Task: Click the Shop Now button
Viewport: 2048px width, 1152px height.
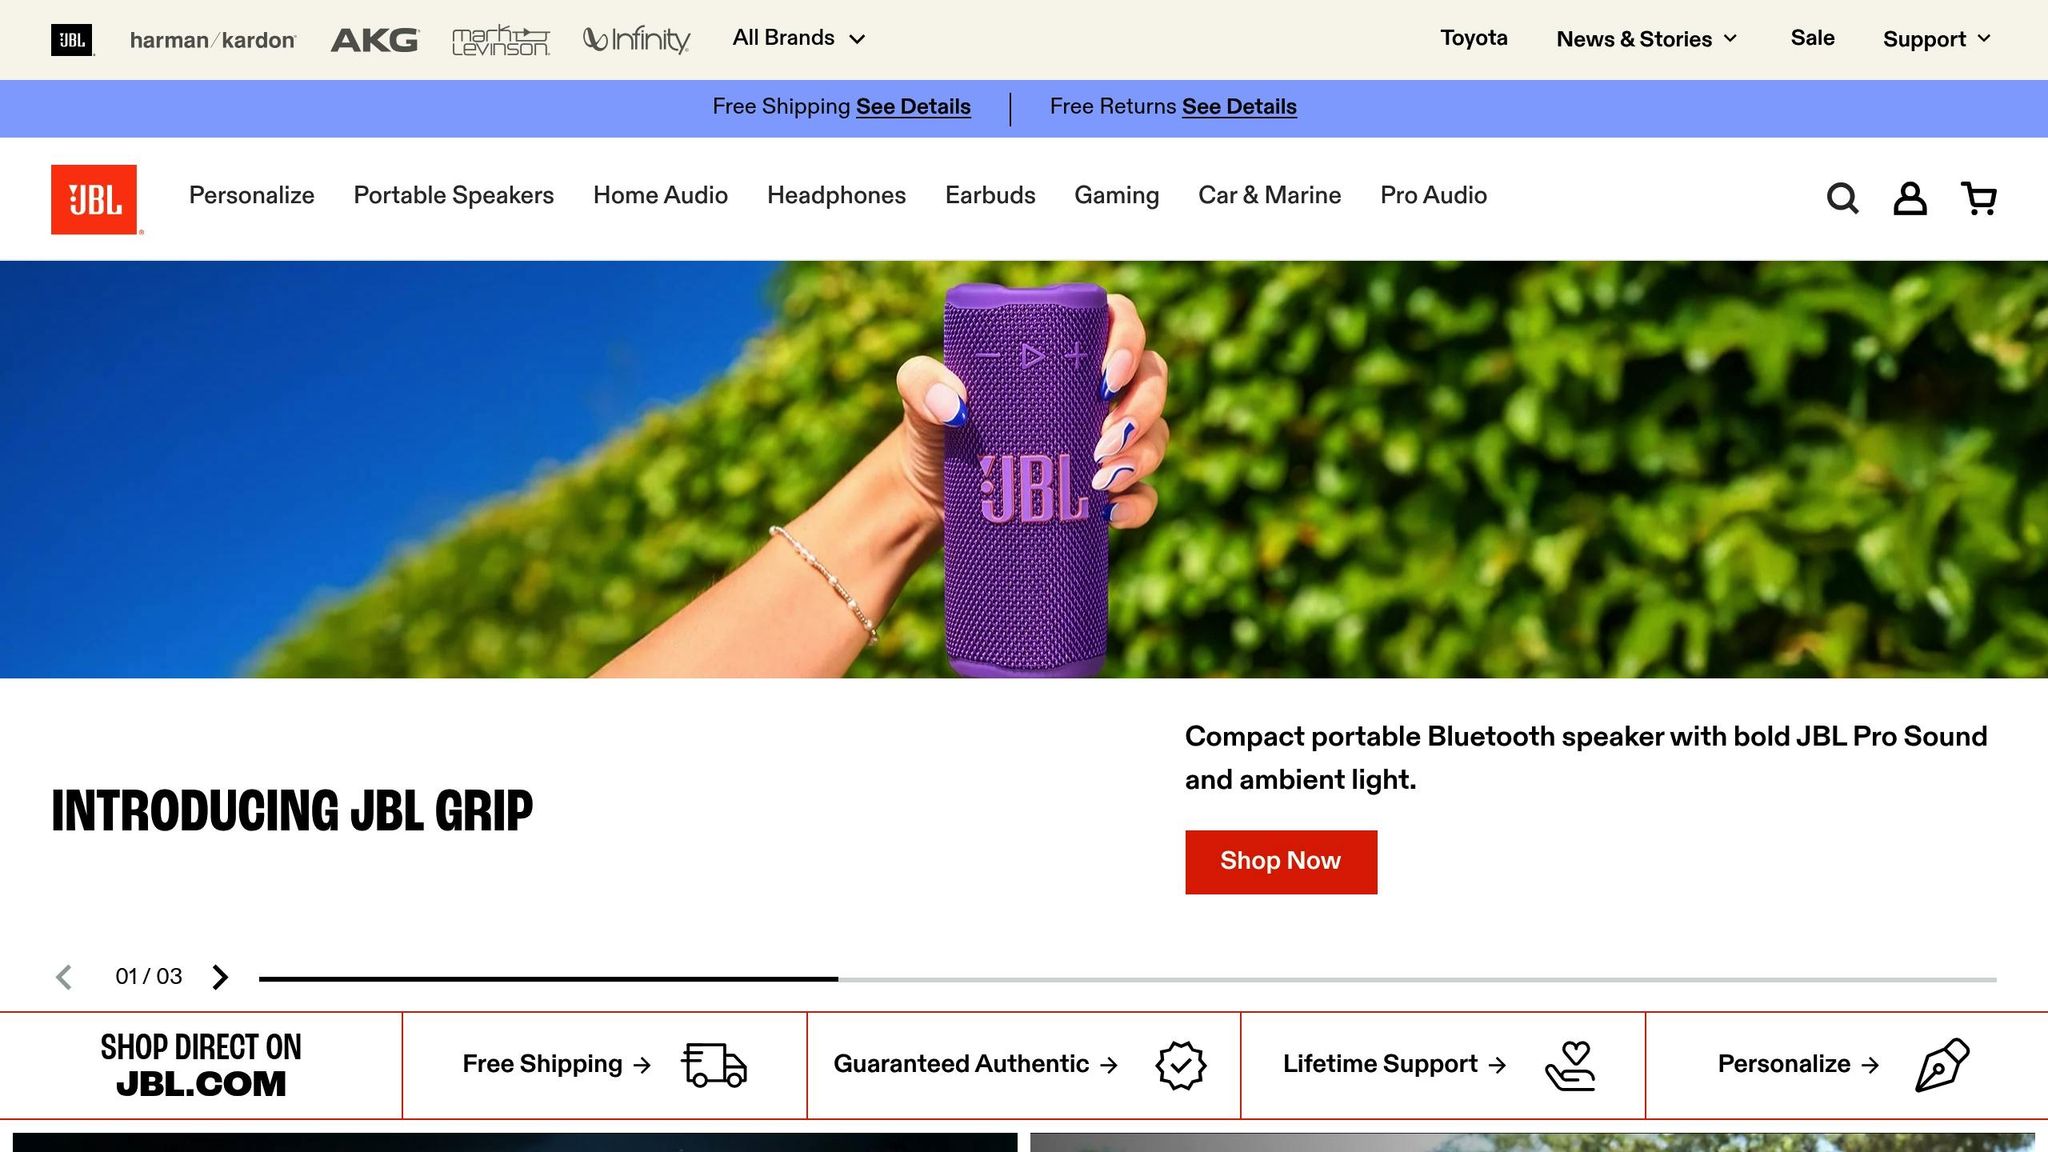Action: coord(1281,862)
